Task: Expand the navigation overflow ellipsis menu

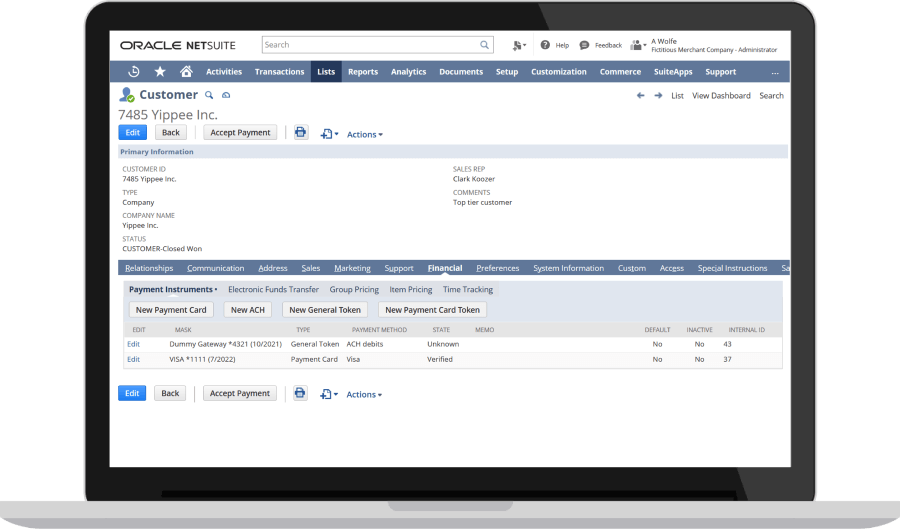Action: click(775, 72)
